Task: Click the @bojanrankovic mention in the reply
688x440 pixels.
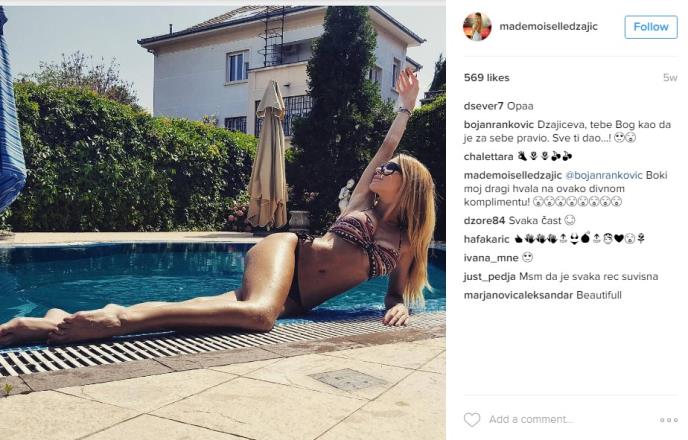Action: point(604,175)
